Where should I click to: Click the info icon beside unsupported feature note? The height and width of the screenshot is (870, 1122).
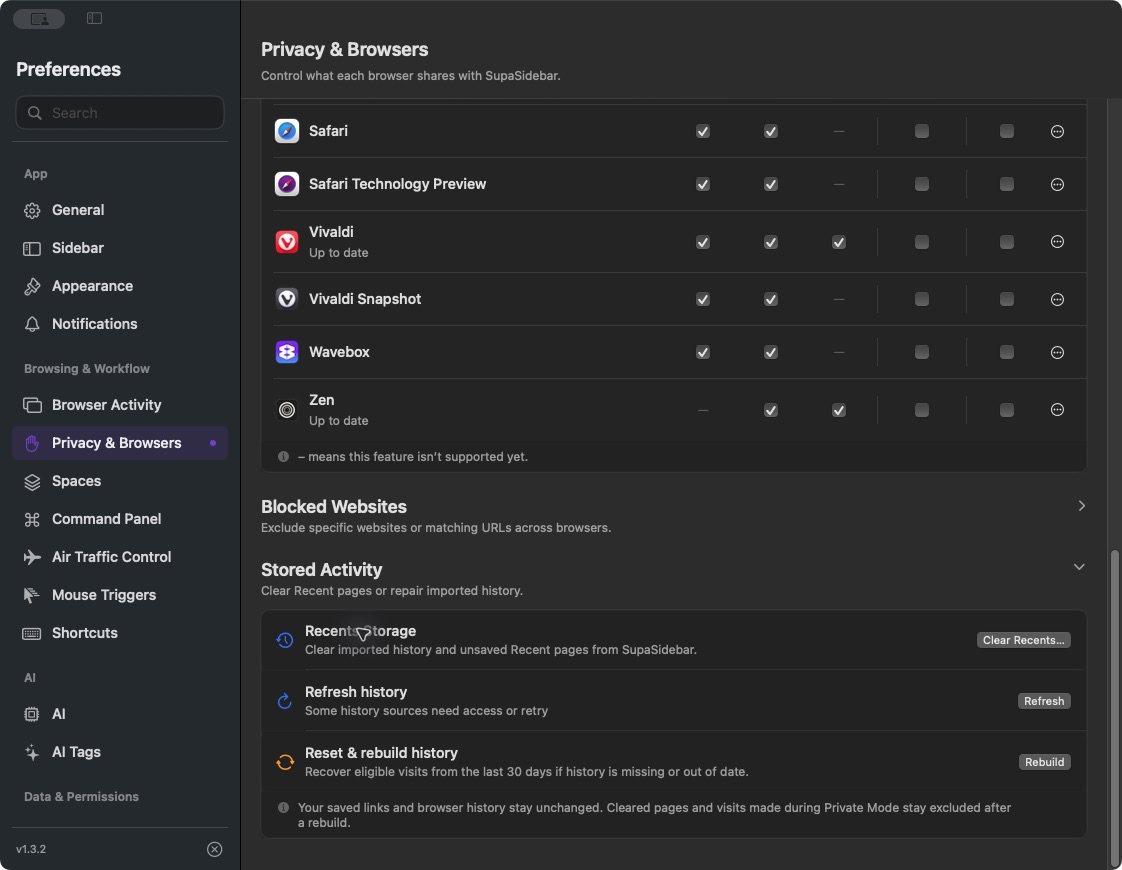pos(283,456)
